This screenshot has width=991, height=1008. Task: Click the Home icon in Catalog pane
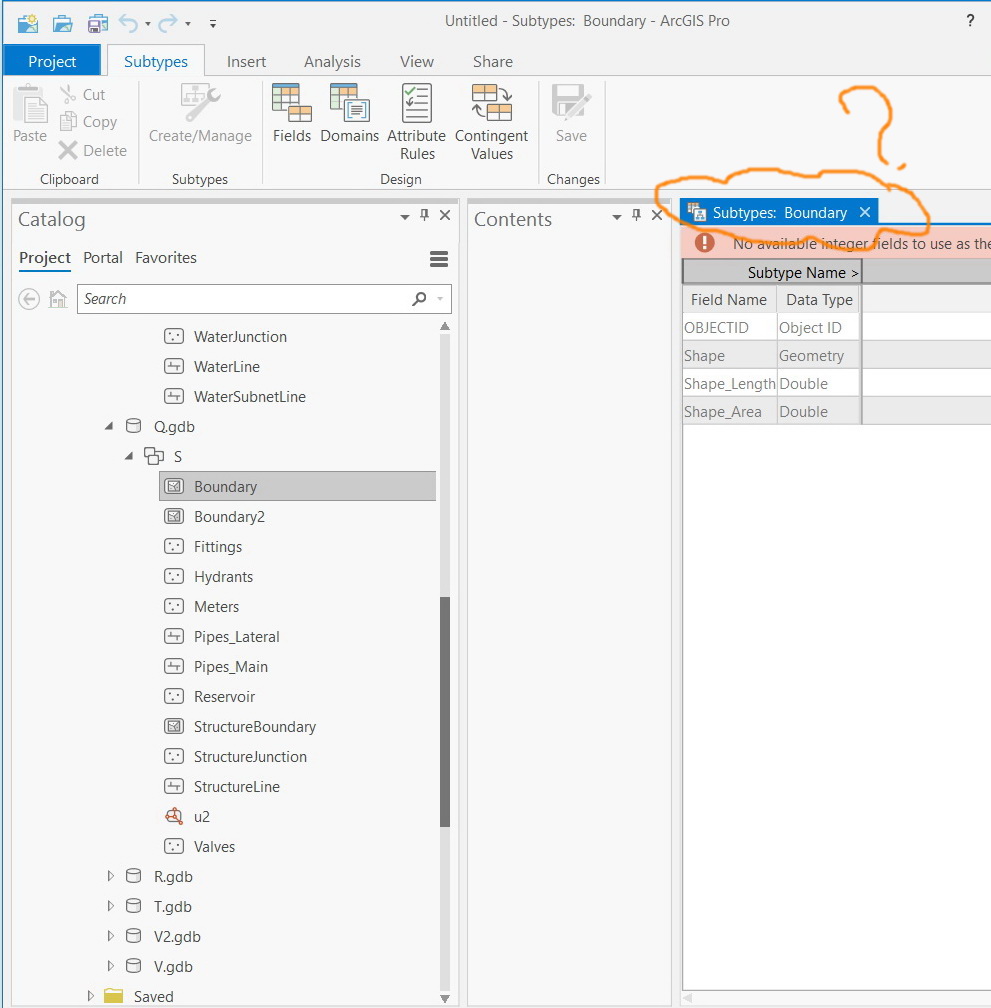click(x=58, y=299)
